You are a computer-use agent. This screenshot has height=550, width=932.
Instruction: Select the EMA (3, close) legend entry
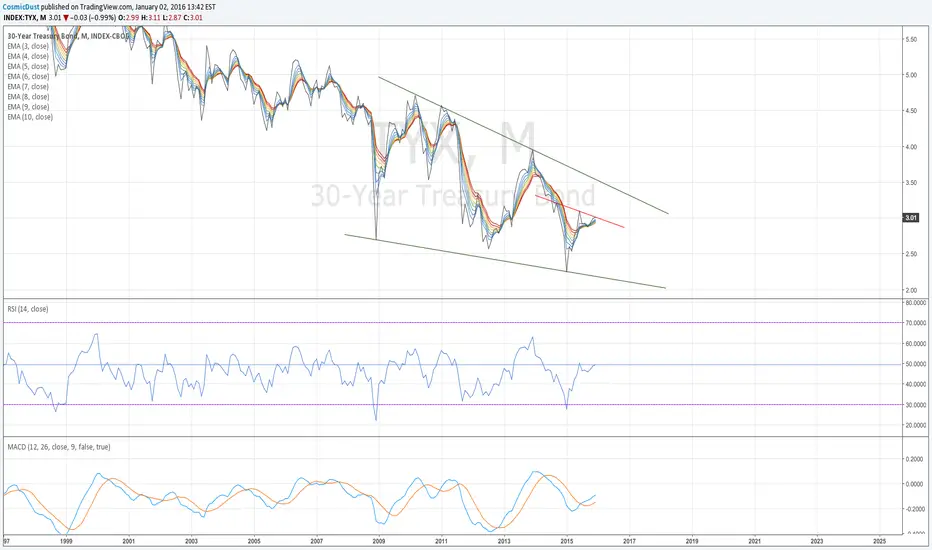pyautogui.click(x=28, y=46)
